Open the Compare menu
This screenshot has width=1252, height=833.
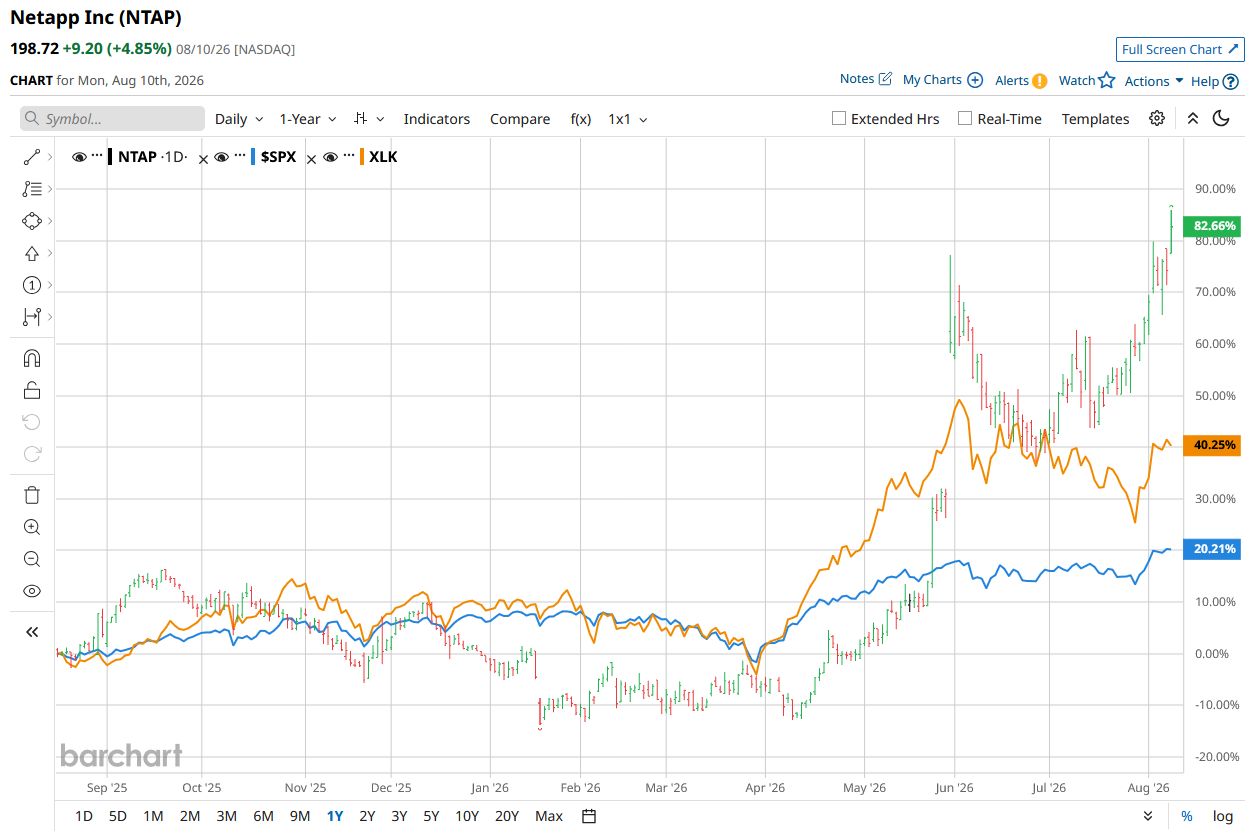[x=520, y=118]
